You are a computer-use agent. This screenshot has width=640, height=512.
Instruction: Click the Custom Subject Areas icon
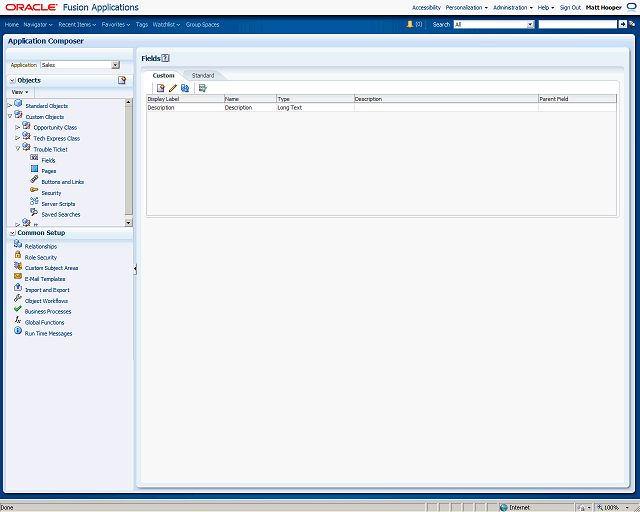(x=18, y=265)
